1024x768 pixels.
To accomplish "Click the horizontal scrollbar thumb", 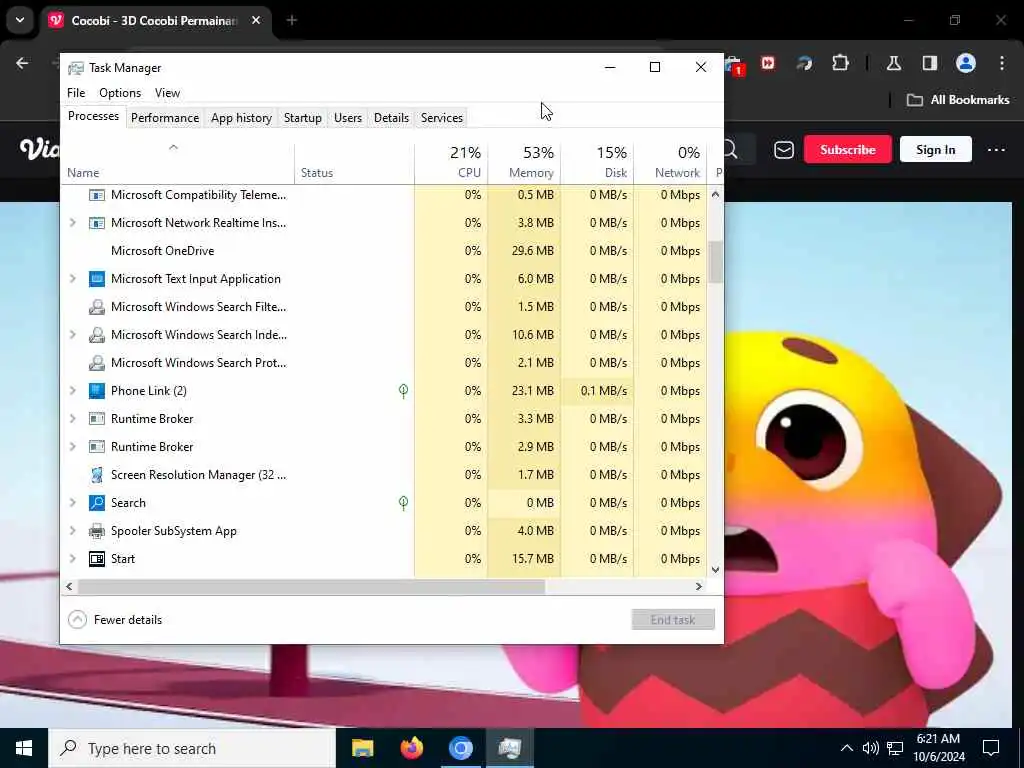I will [x=312, y=586].
